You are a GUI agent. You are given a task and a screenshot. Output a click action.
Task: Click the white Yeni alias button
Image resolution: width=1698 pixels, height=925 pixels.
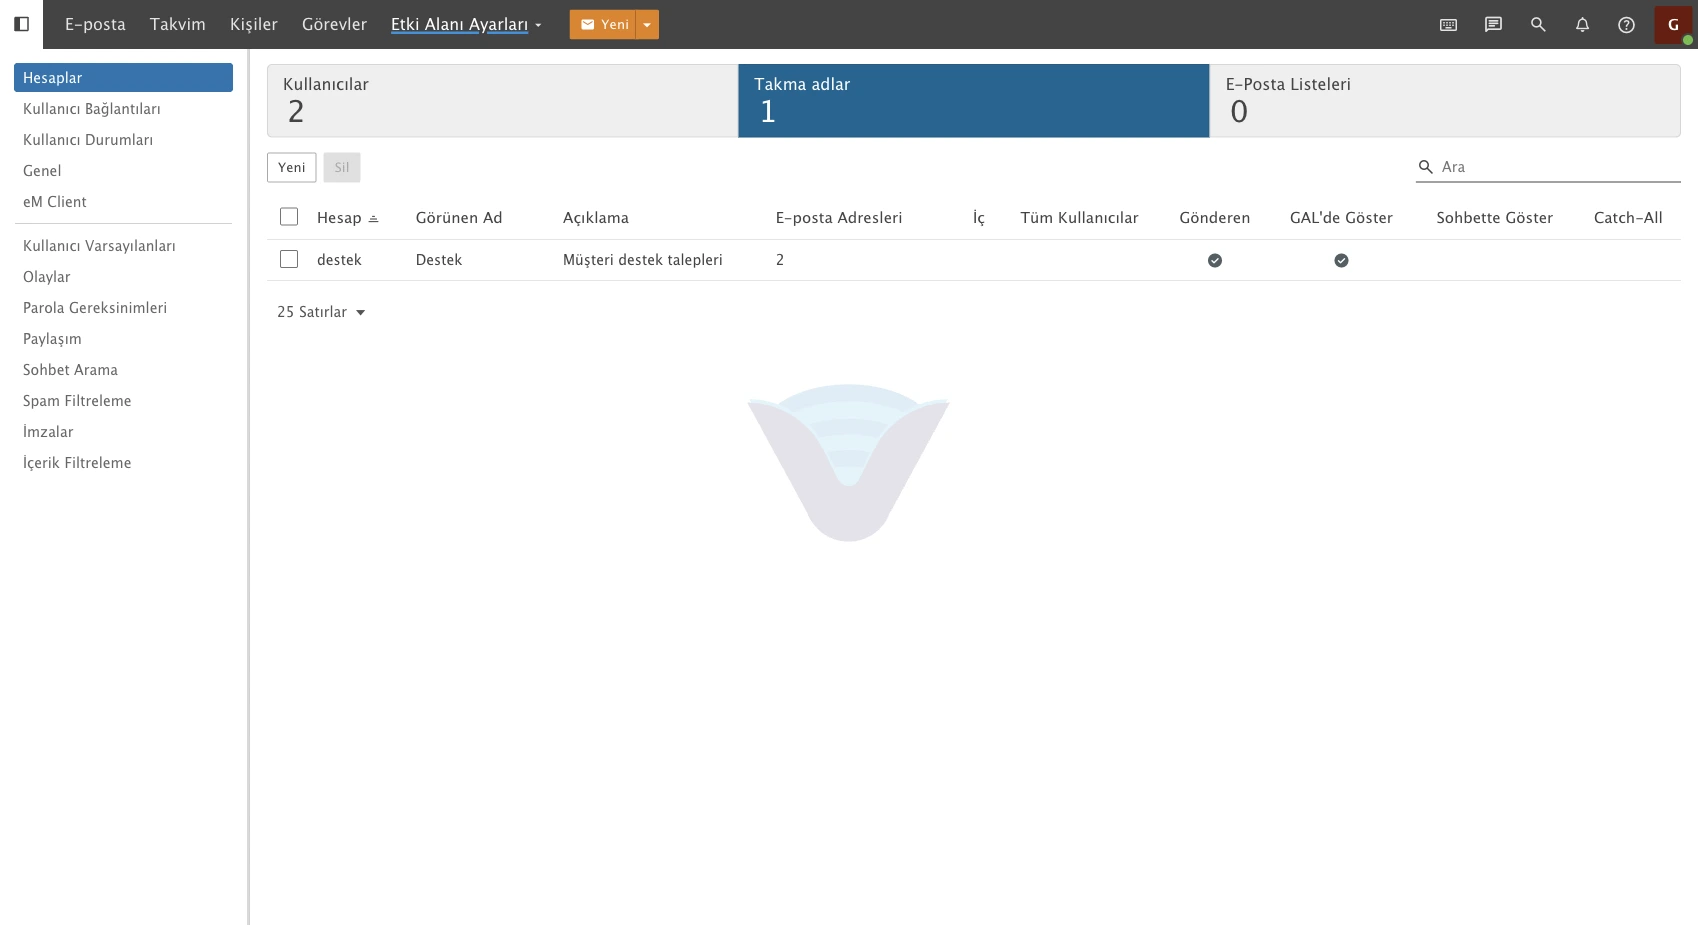coord(292,167)
